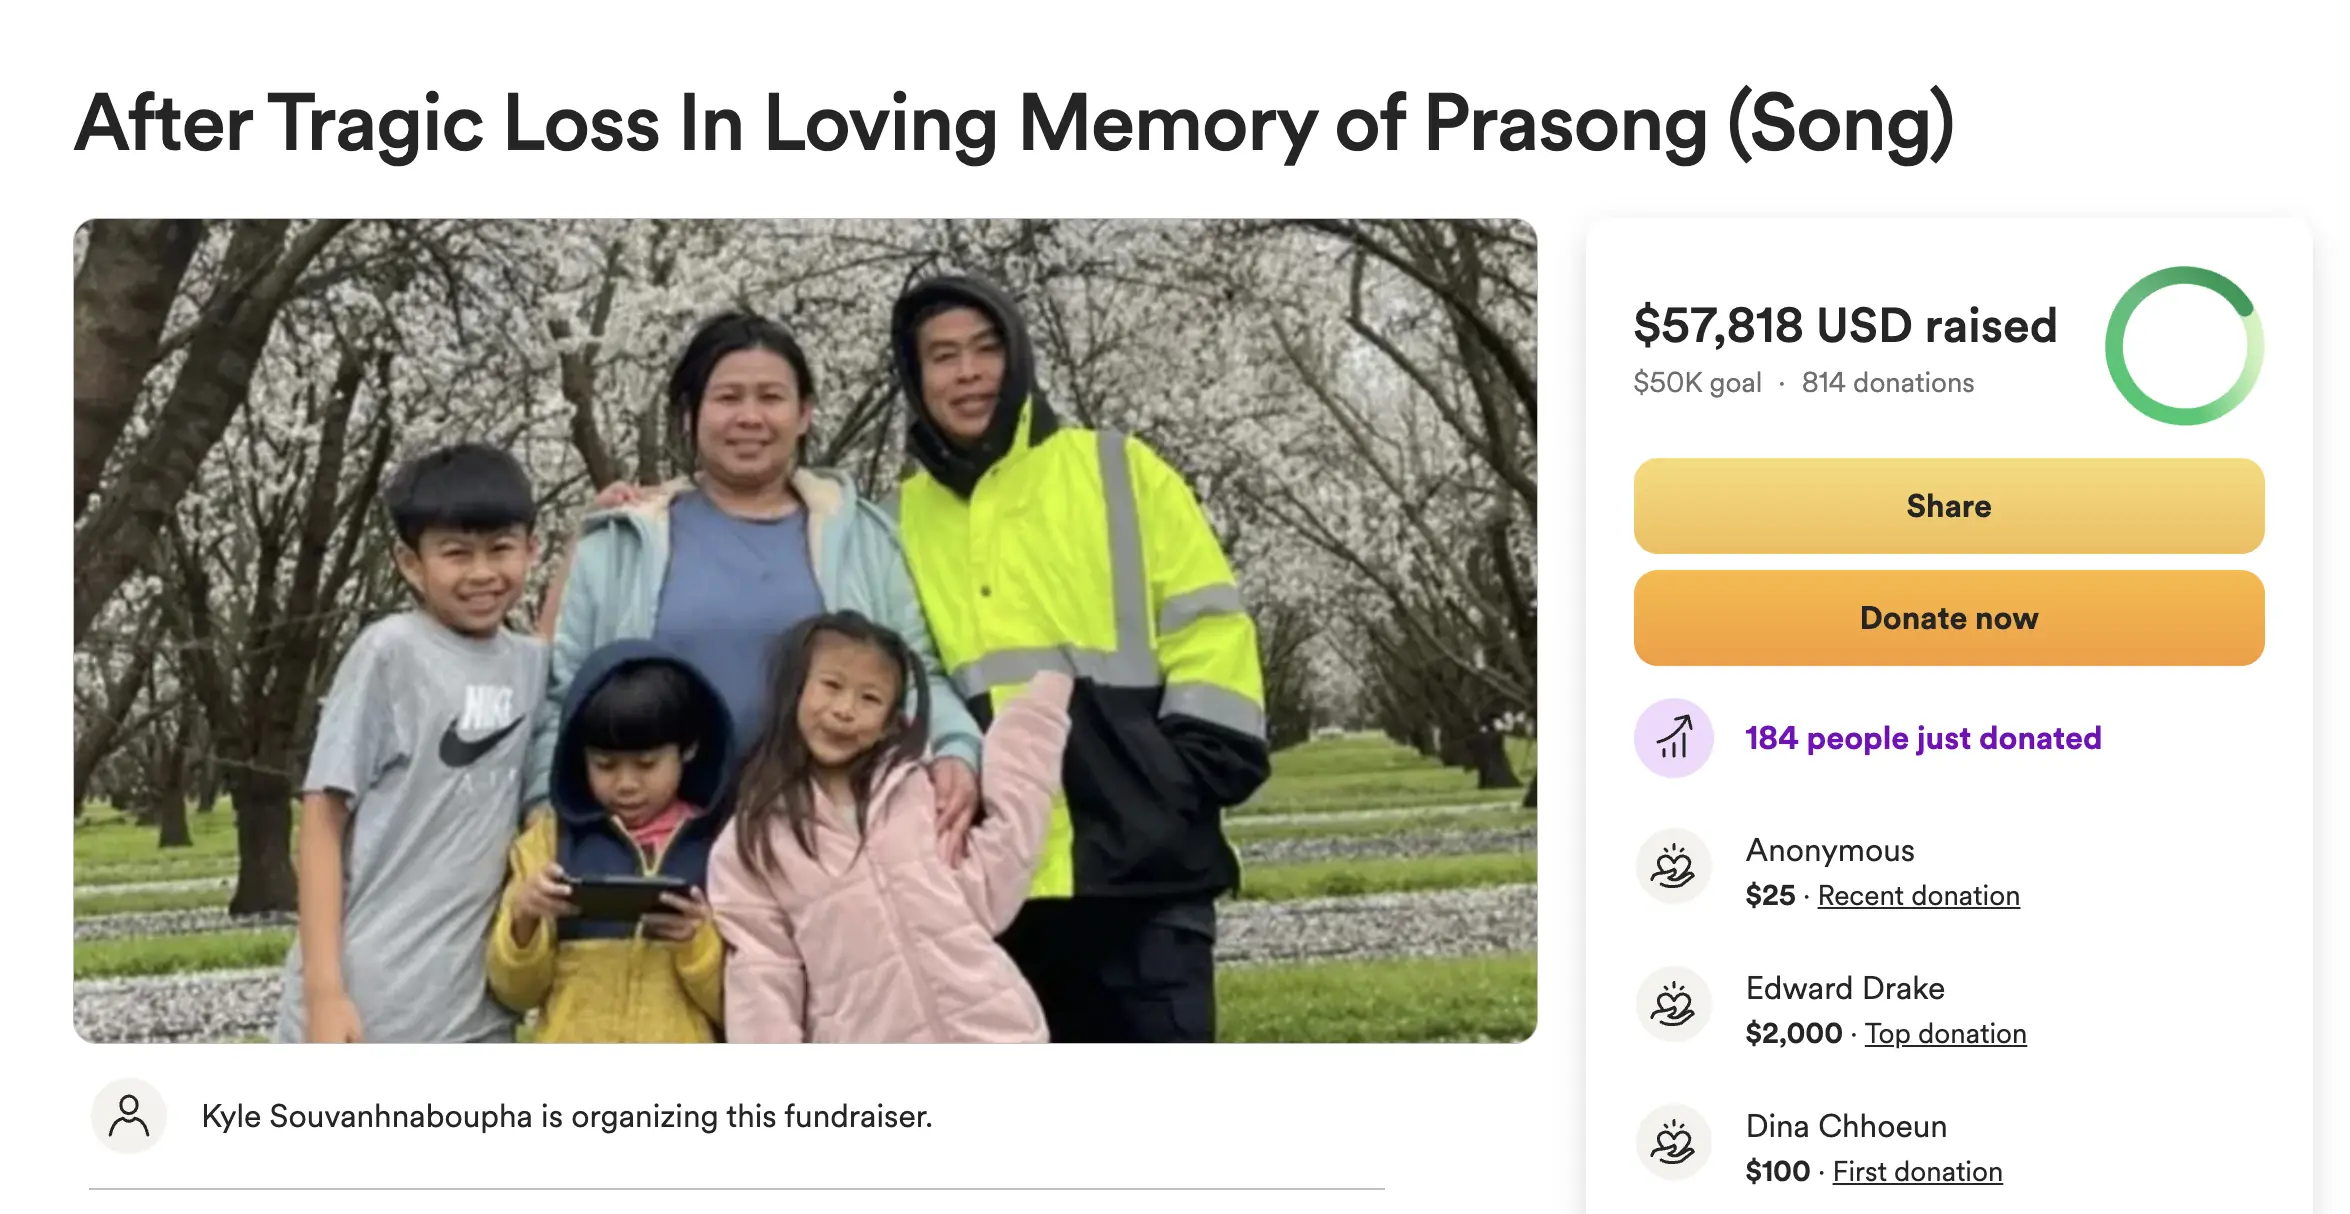Image resolution: width=2350 pixels, height=1214 pixels.
Task: Click the green circular progress ring
Action: point(2184,346)
